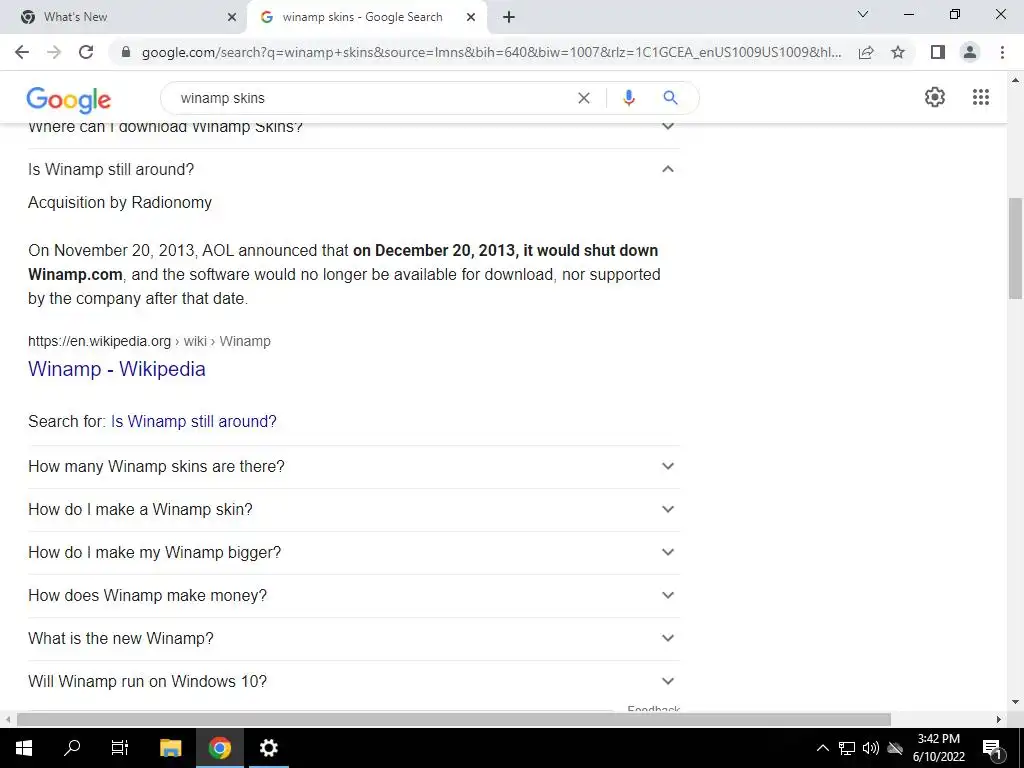Click the vertical scrollbar thumb
Screen dimensions: 1024x768
tap(1015, 248)
